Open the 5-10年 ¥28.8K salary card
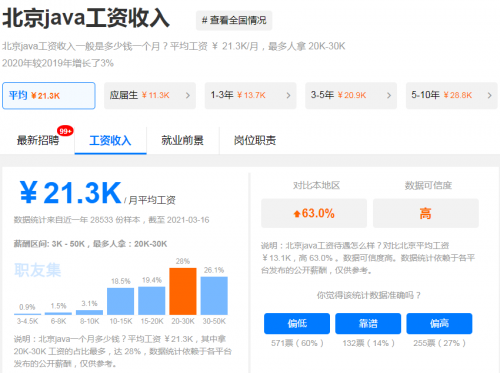This screenshot has width=500, height=373. pyautogui.click(x=451, y=96)
